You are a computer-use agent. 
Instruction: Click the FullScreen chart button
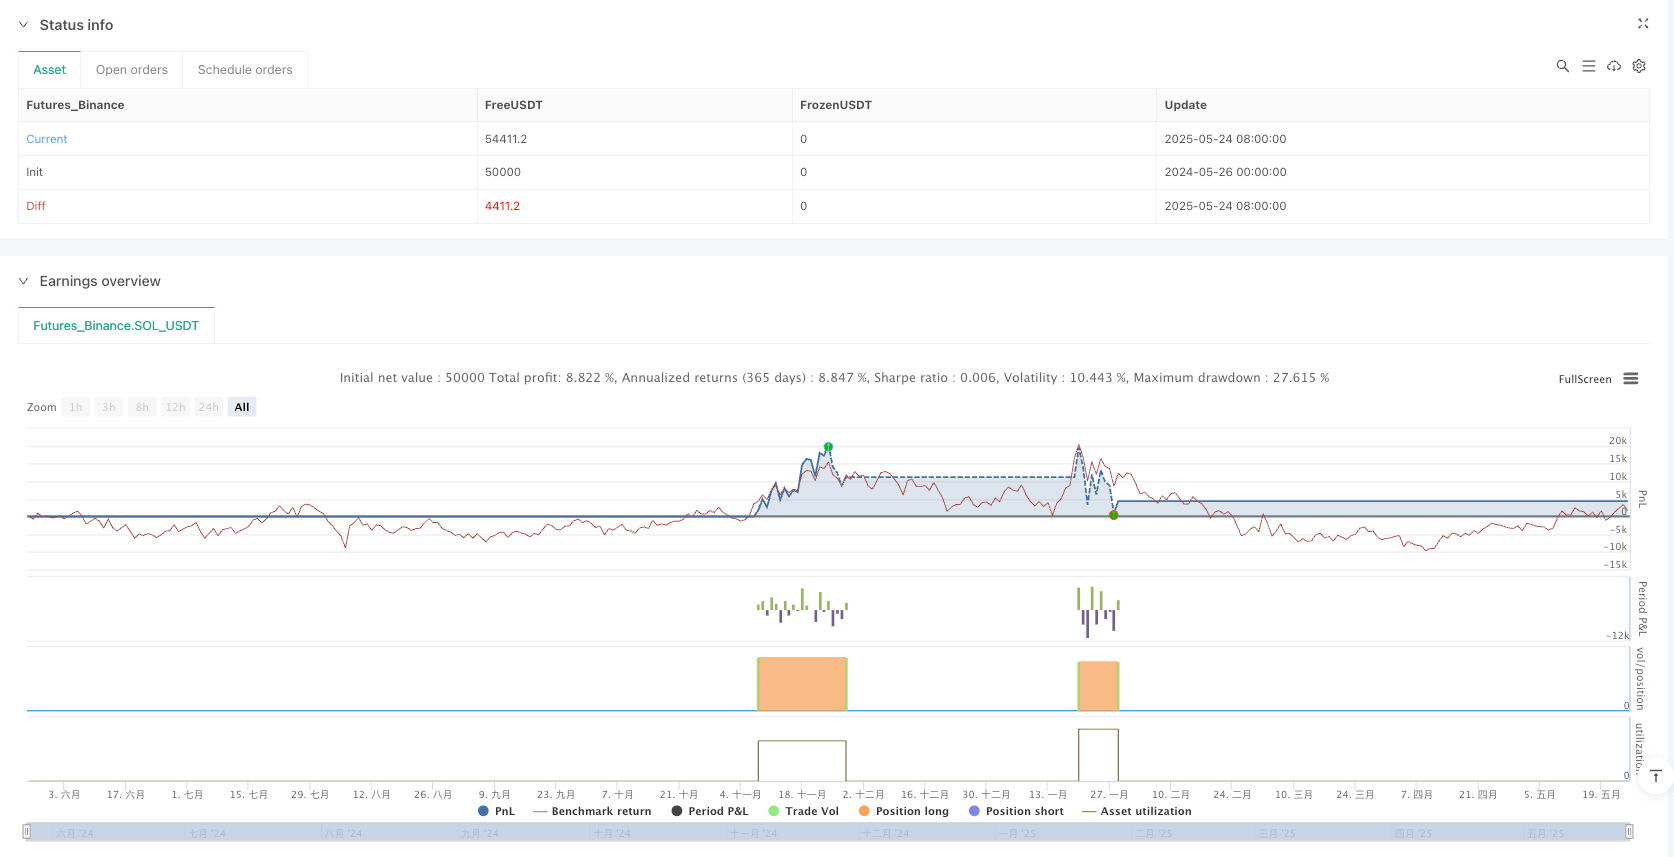pos(1584,379)
